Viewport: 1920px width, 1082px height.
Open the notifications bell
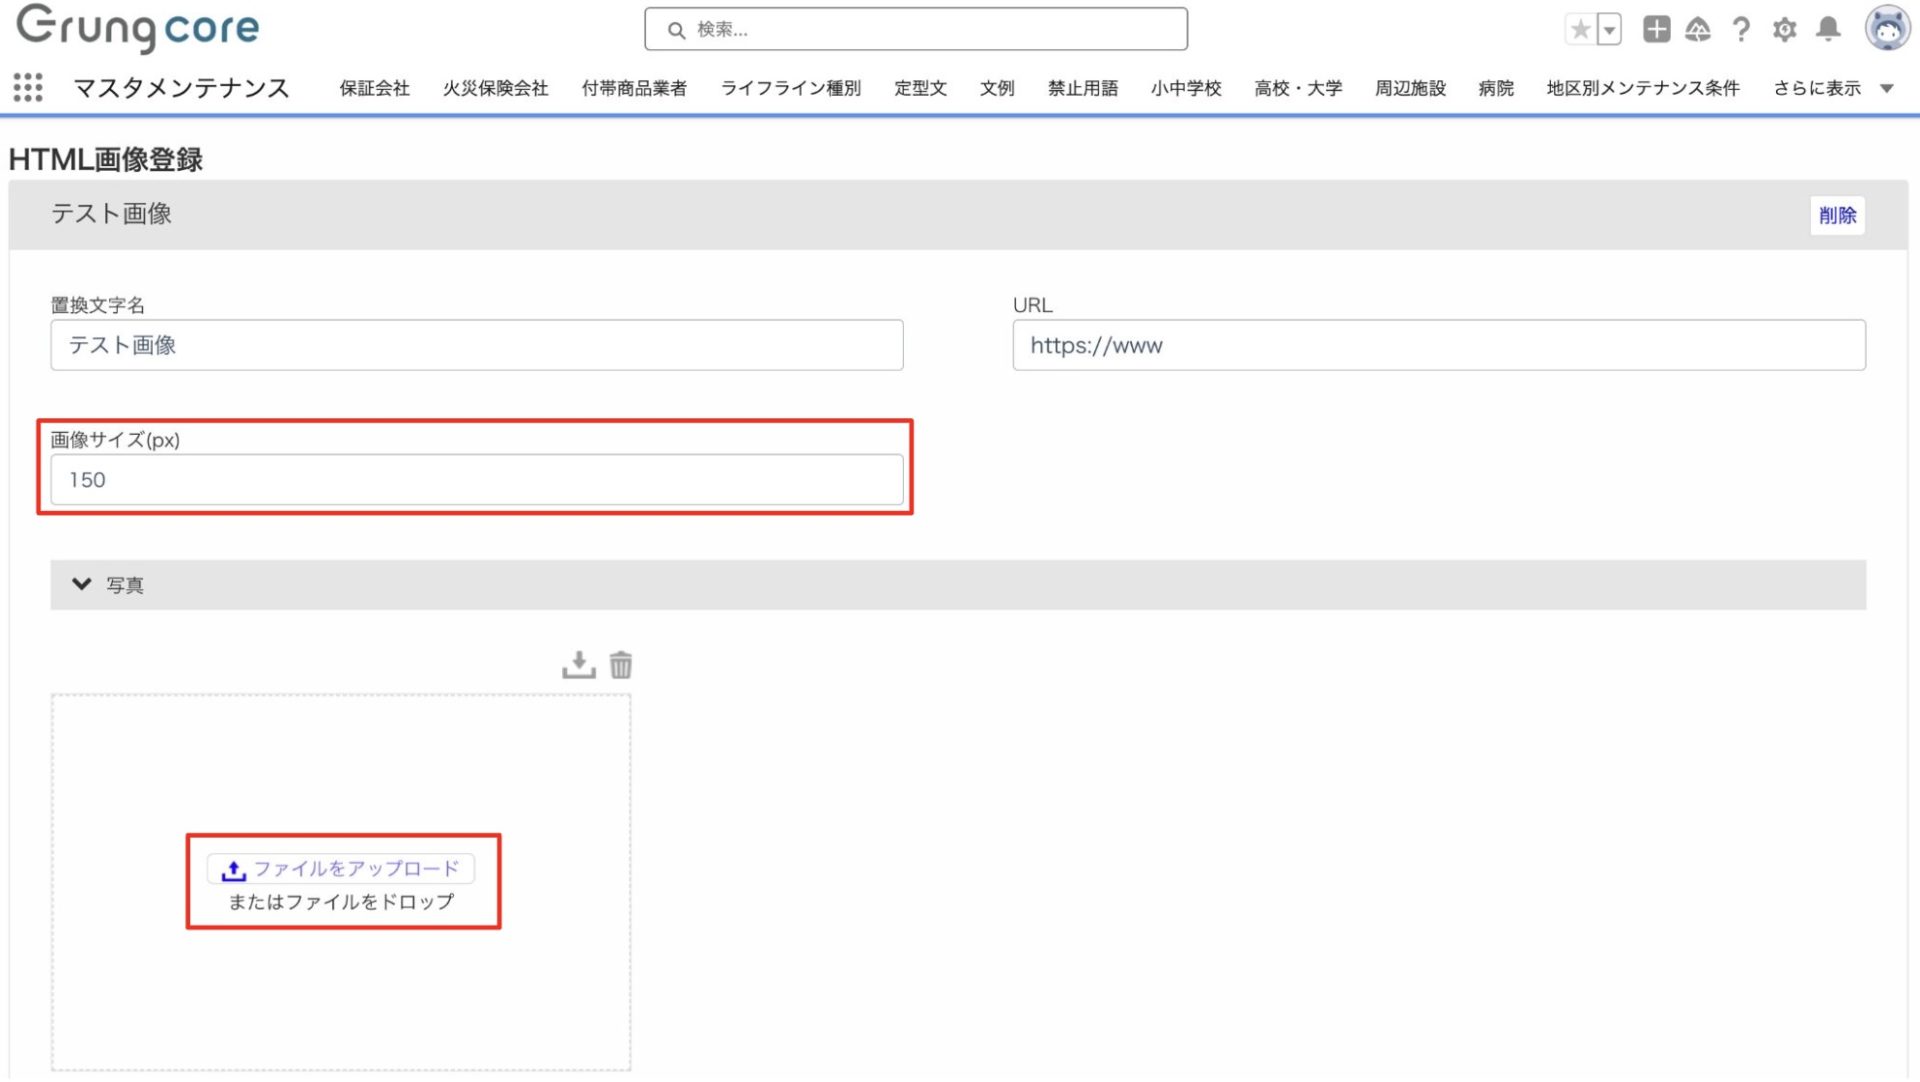coord(1828,29)
